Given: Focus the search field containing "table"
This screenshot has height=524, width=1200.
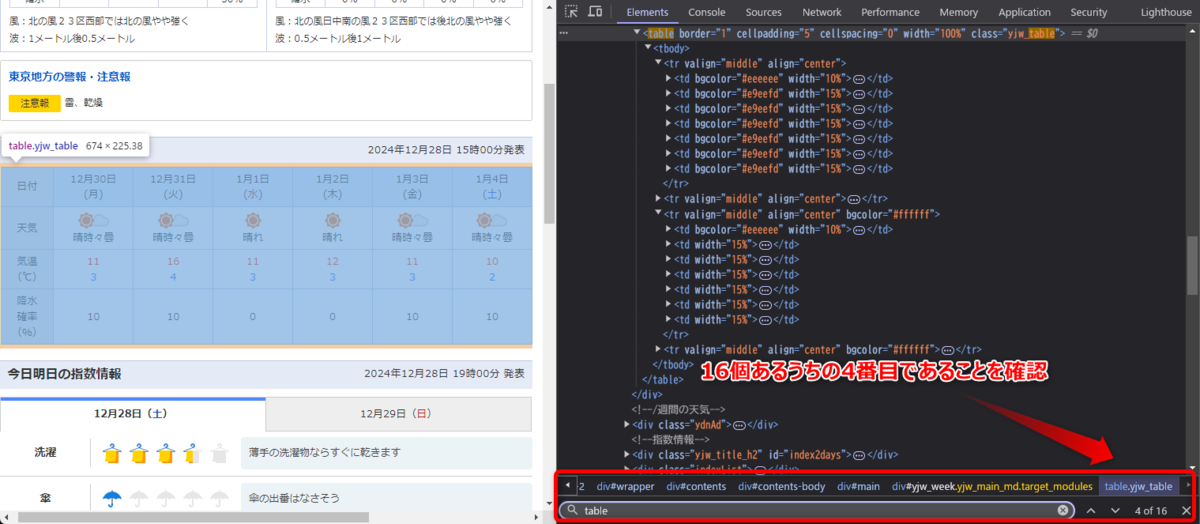Looking at the screenshot, I should pyautogui.click(x=817, y=510).
